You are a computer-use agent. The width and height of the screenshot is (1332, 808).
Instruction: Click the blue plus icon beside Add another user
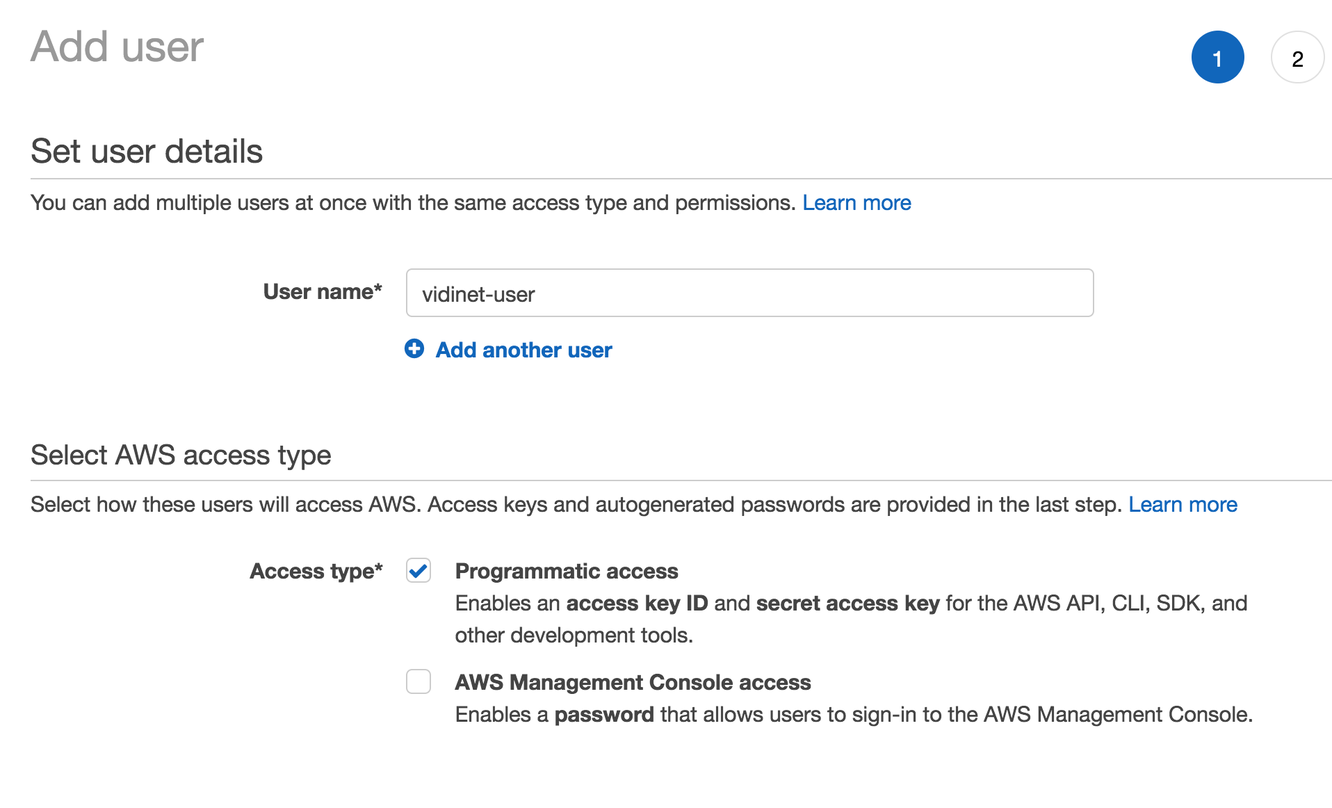coord(414,349)
